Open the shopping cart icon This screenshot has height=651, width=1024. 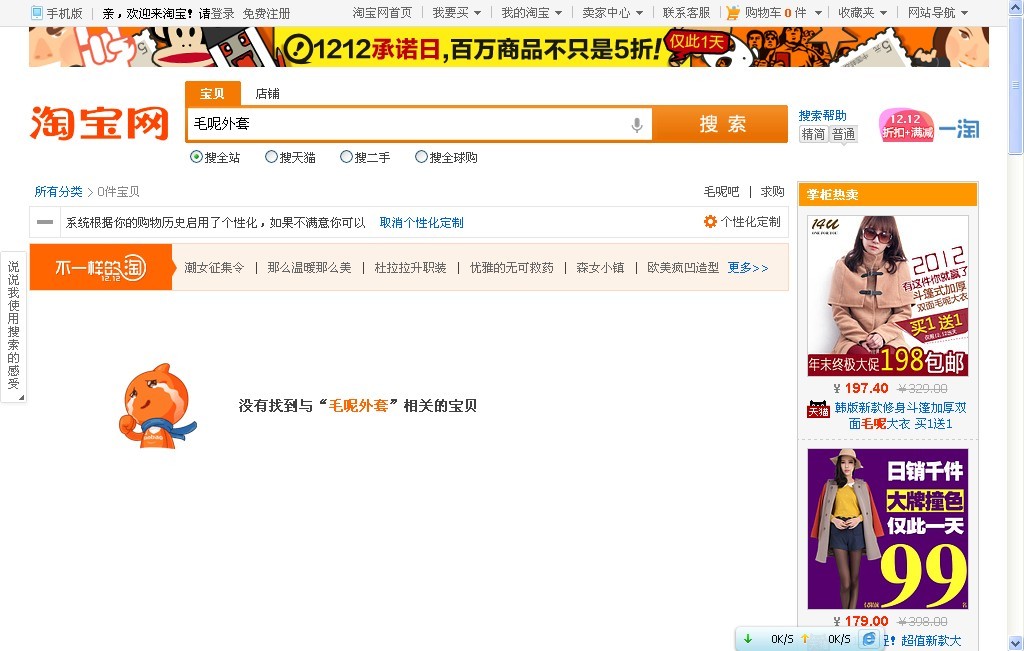pos(733,12)
